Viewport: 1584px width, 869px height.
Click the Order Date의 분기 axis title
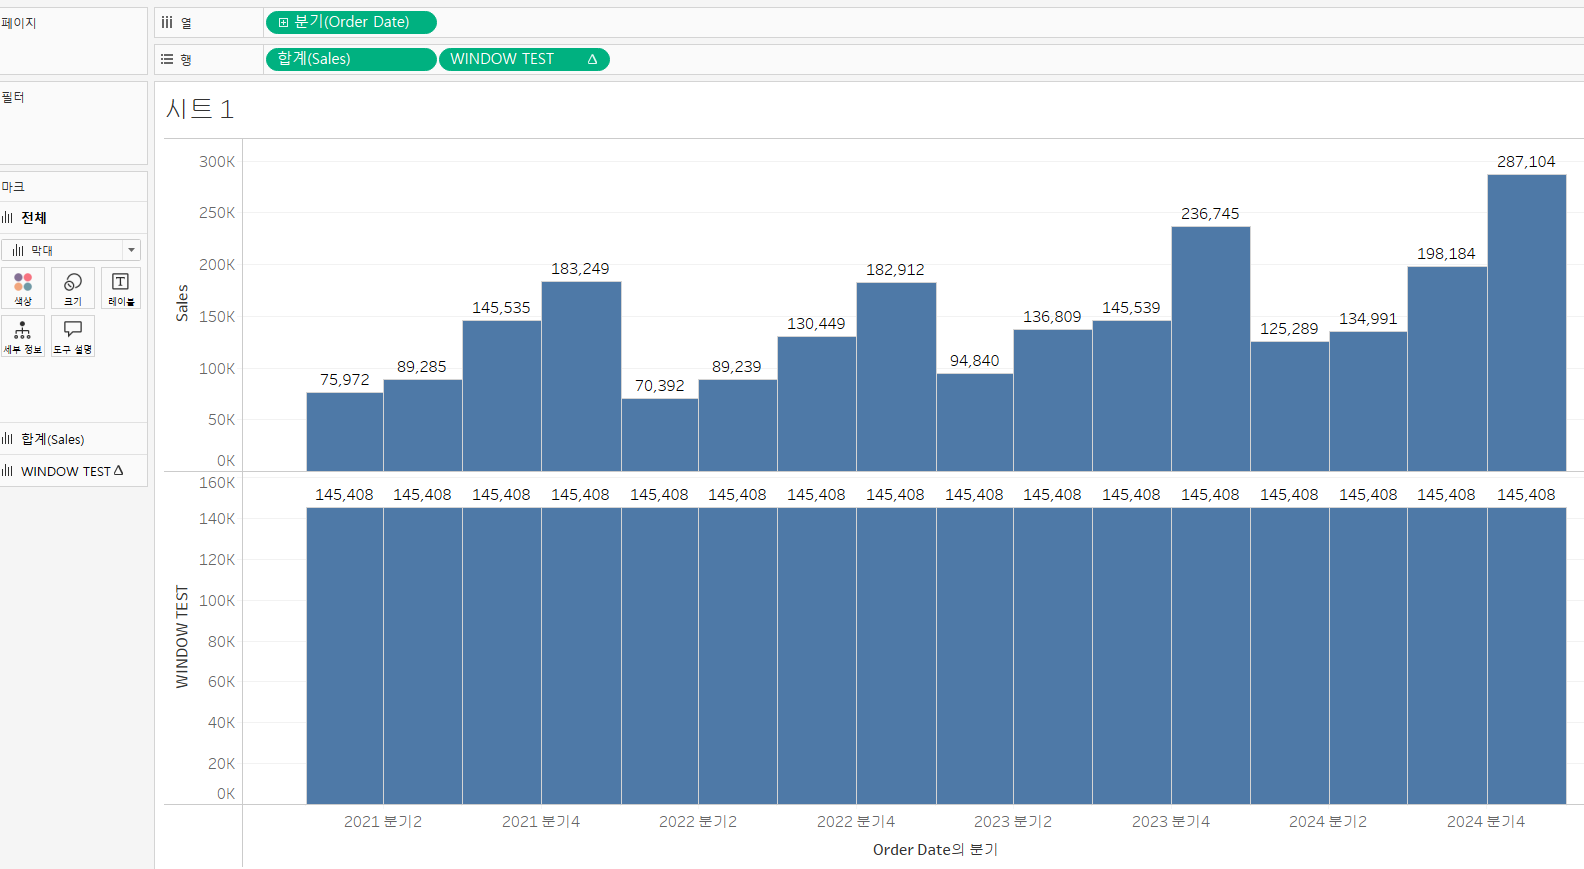point(935,849)
